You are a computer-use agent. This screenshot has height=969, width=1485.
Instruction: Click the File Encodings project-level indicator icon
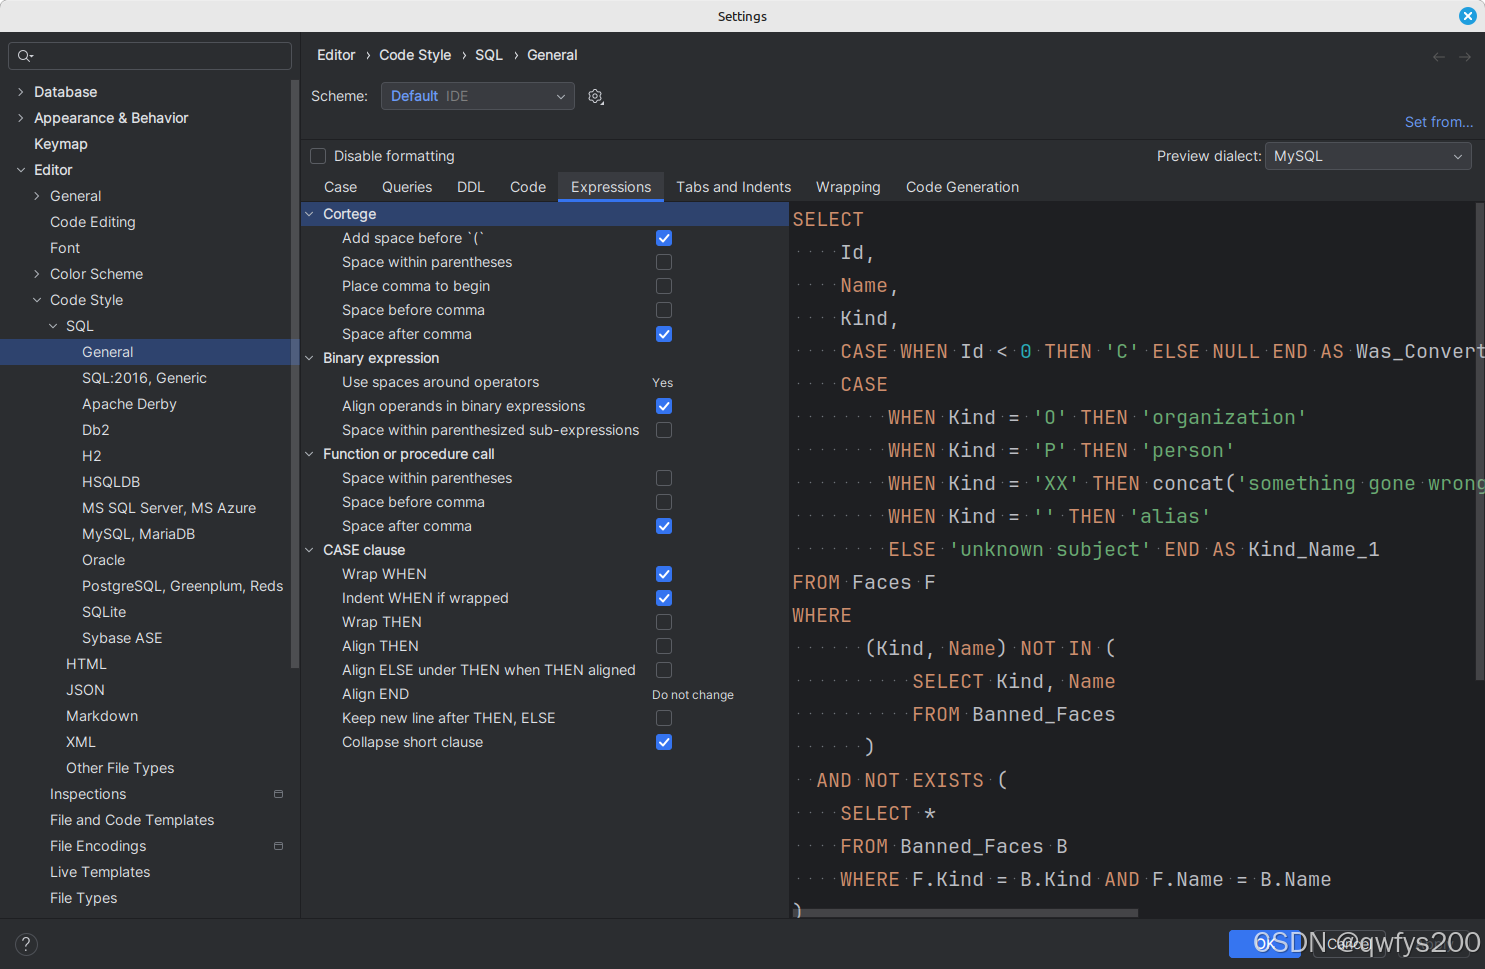point(278,846)
